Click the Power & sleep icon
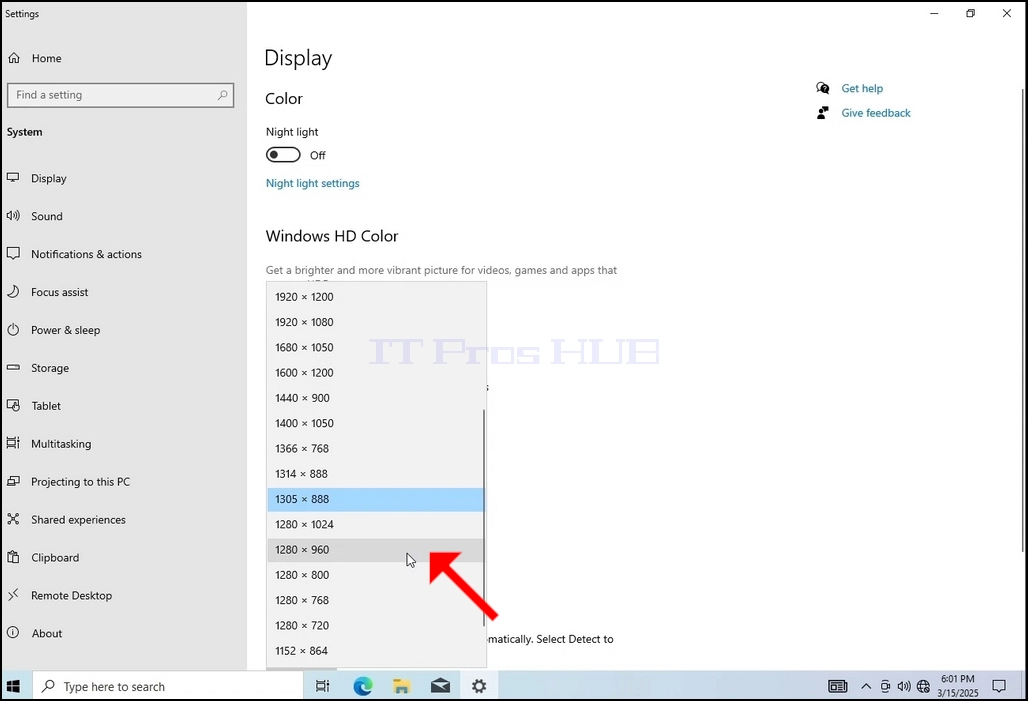 (13, 330)
